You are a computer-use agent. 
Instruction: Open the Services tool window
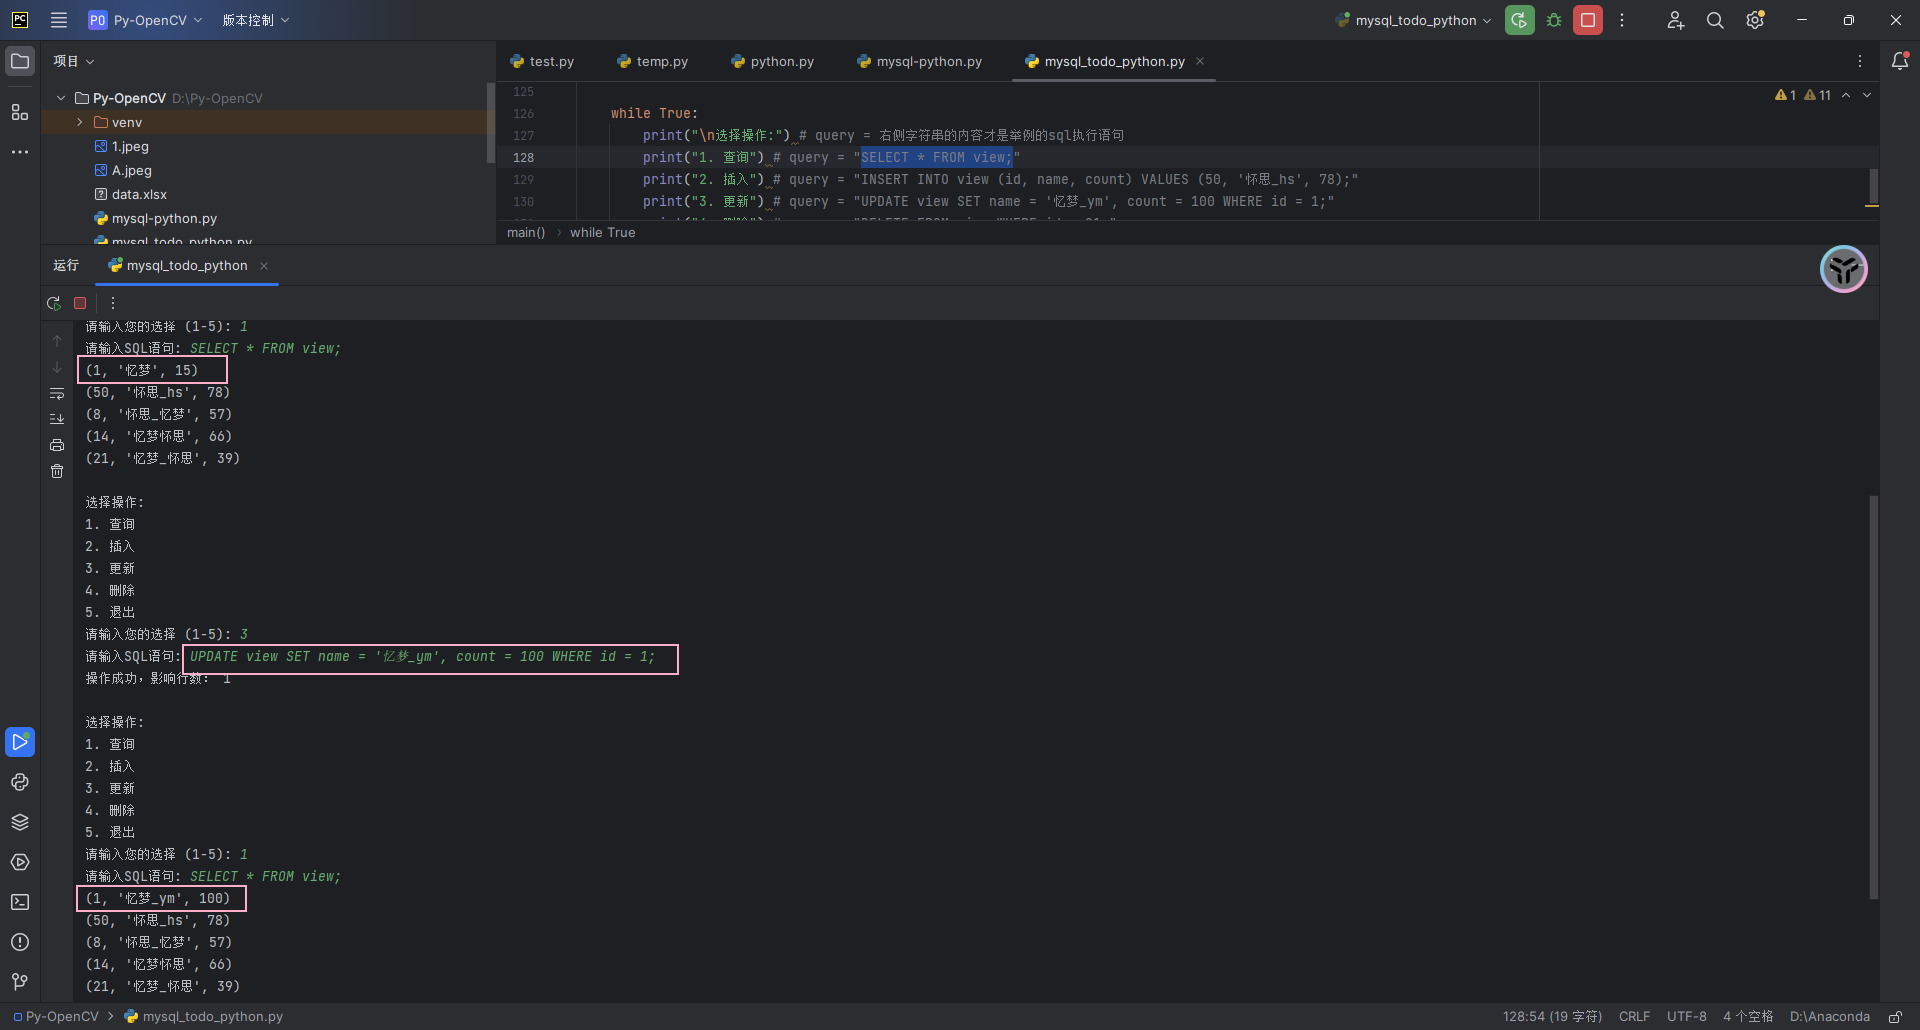tap(20, 862)
